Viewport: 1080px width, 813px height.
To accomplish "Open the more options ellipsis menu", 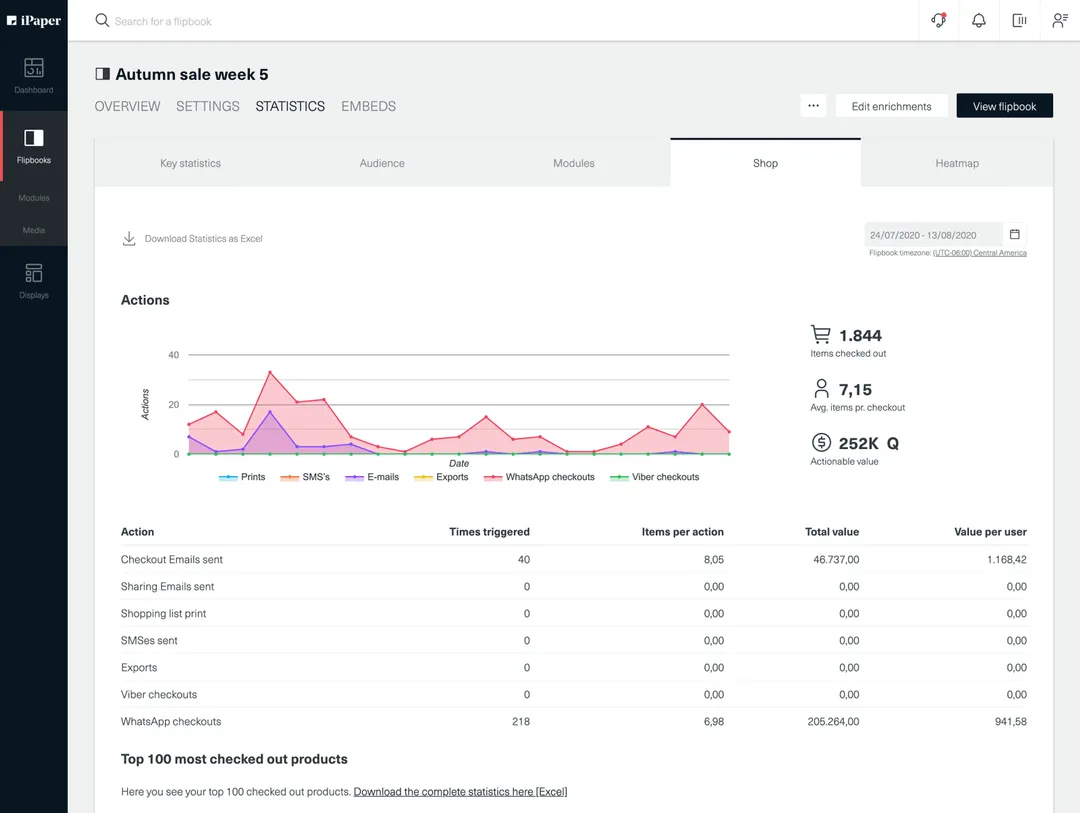I will coord(813,105).
